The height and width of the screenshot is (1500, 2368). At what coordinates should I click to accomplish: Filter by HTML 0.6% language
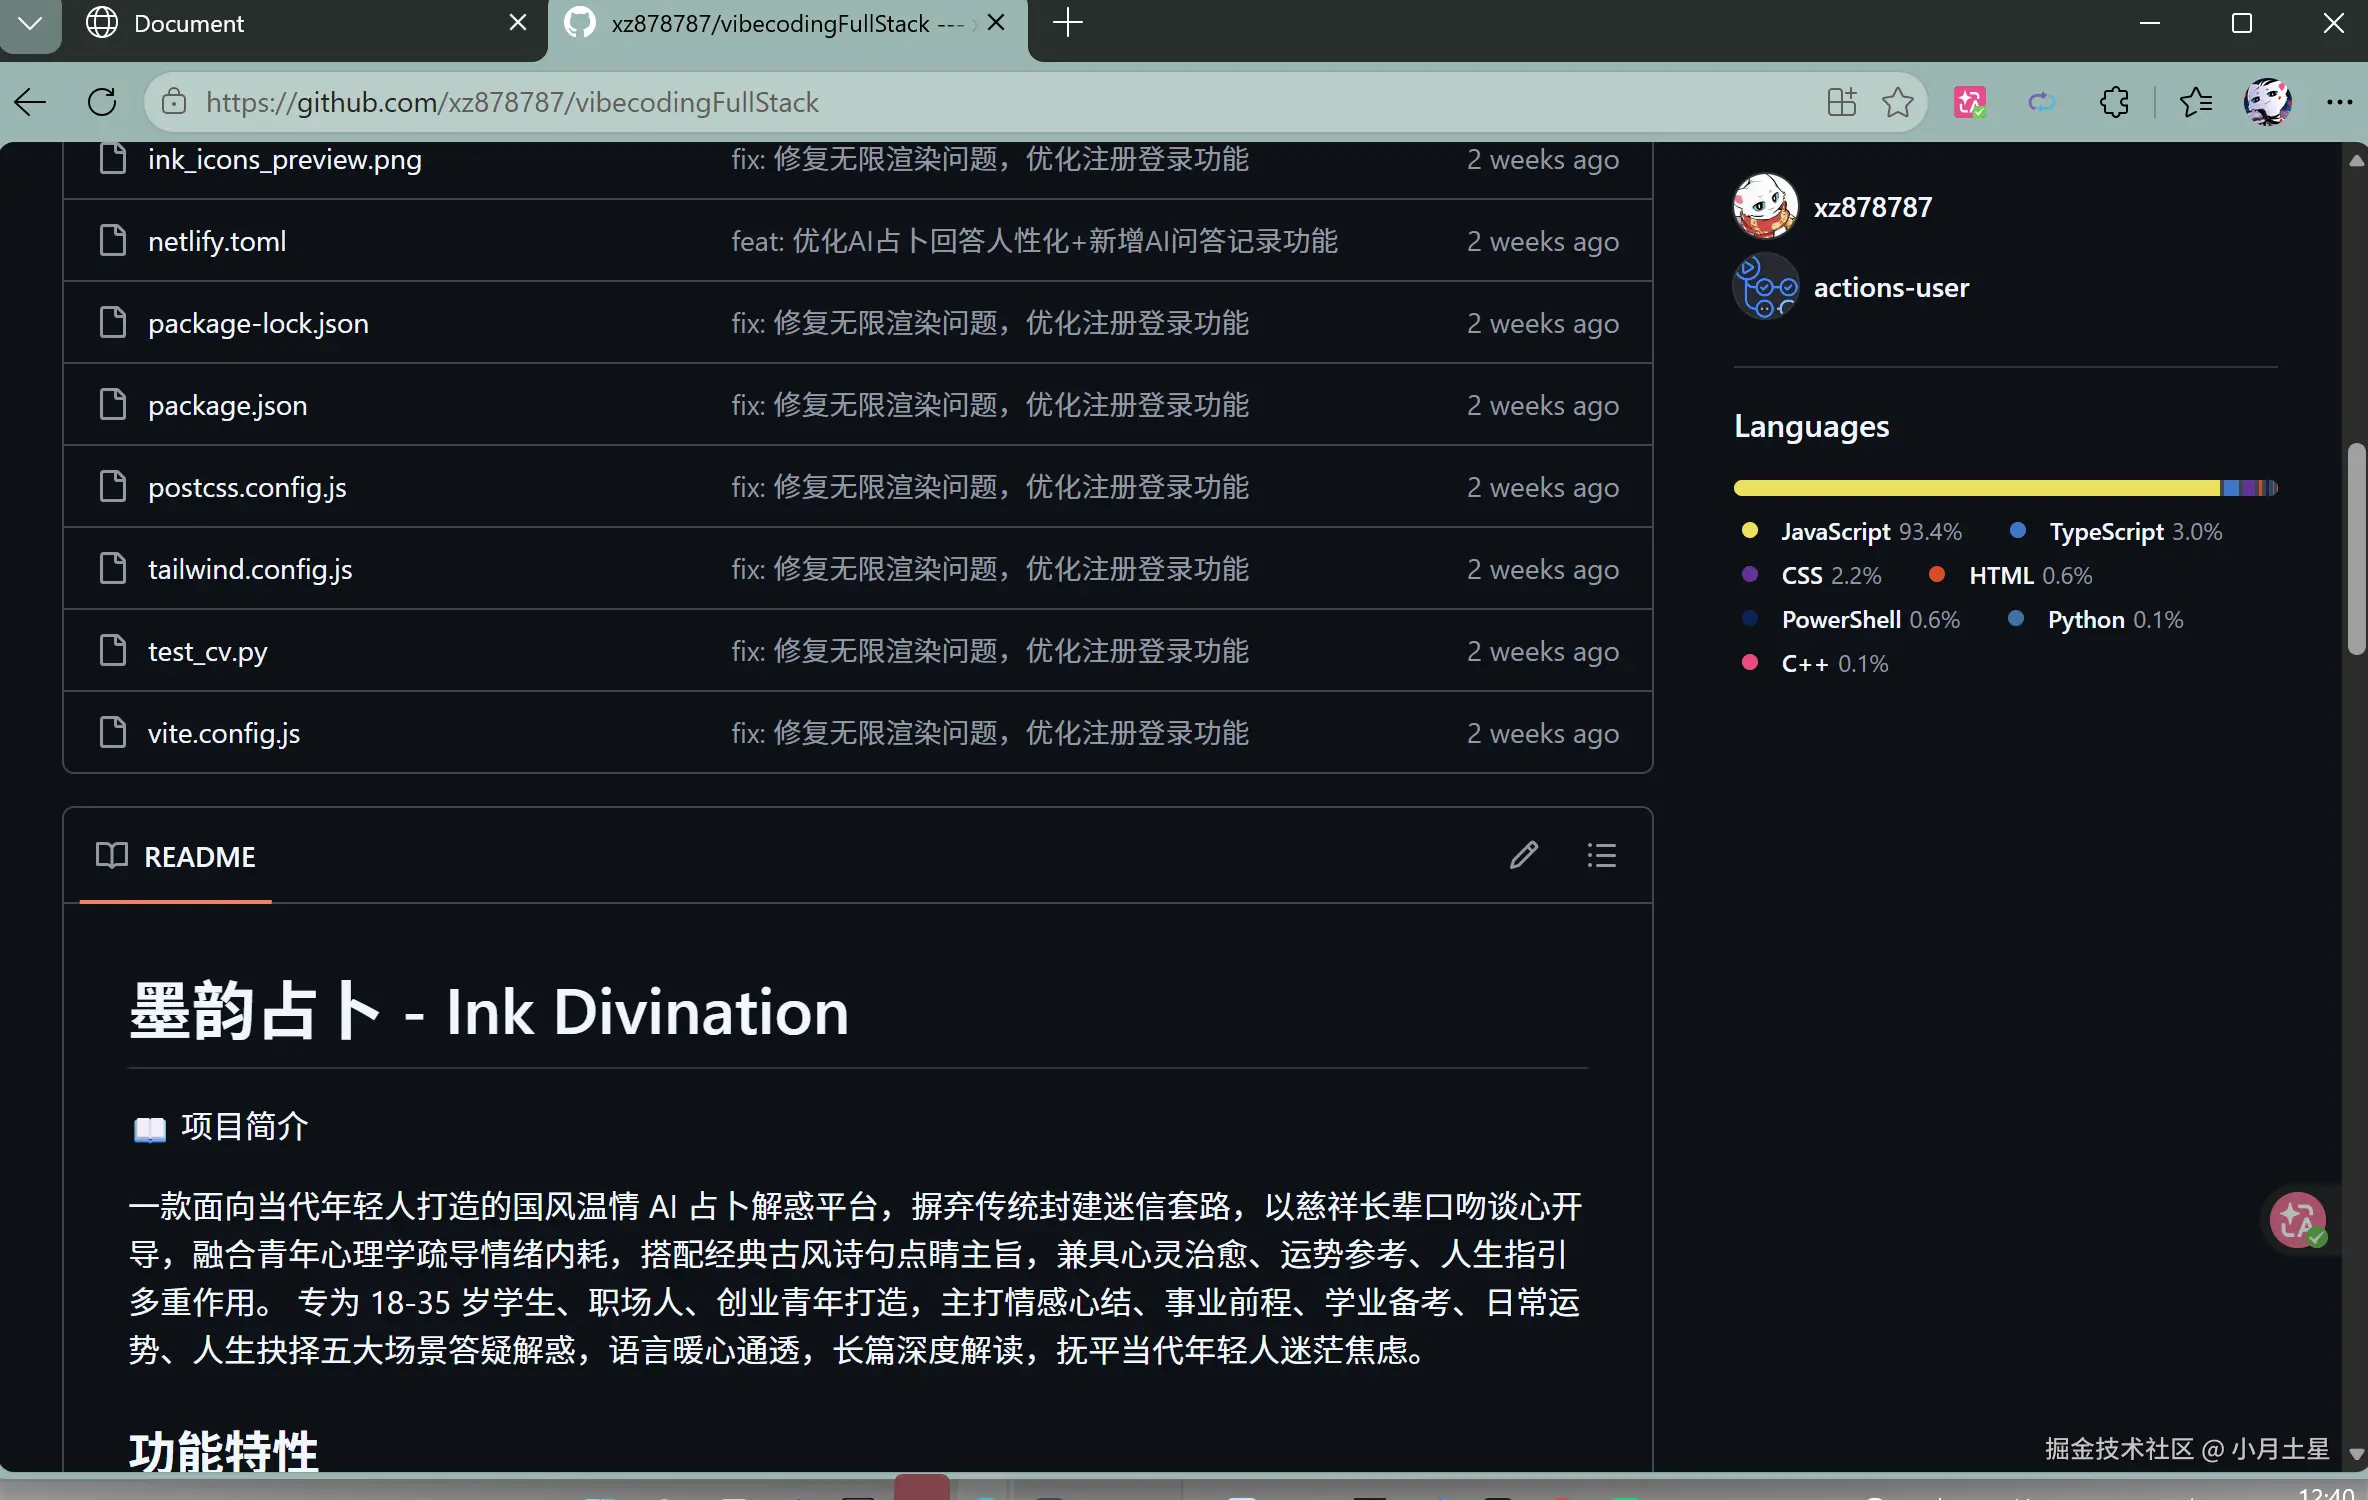tap(2010, 575)
